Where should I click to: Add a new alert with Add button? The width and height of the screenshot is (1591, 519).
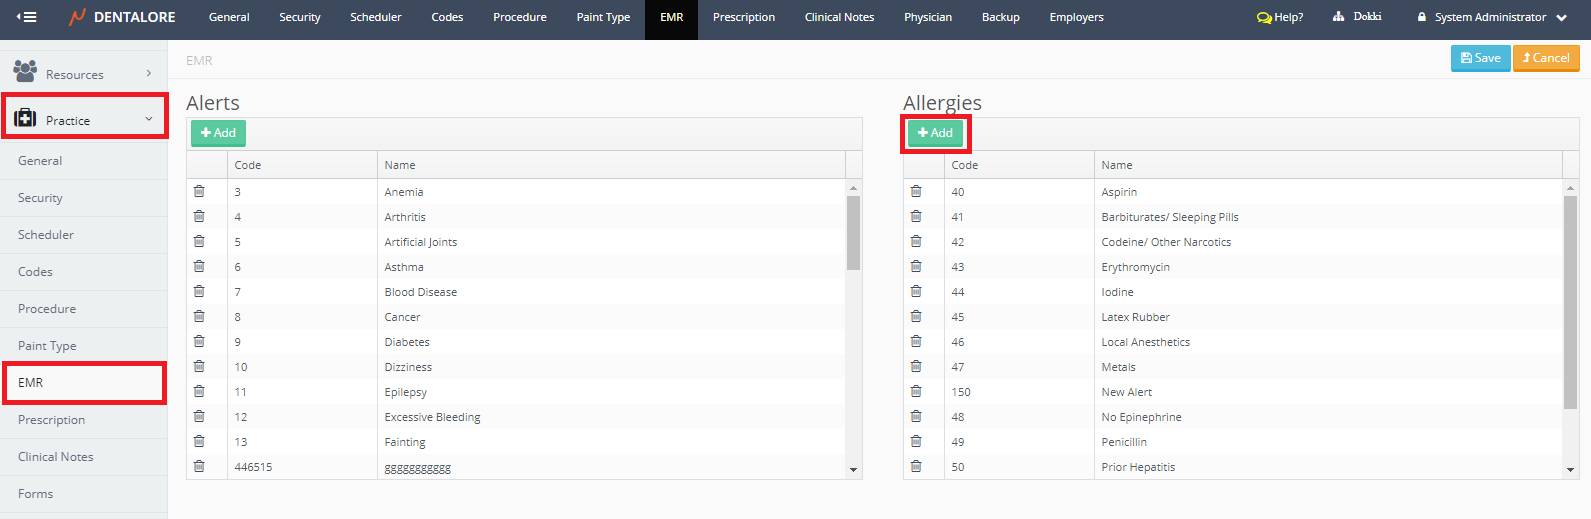click(218, 133)
